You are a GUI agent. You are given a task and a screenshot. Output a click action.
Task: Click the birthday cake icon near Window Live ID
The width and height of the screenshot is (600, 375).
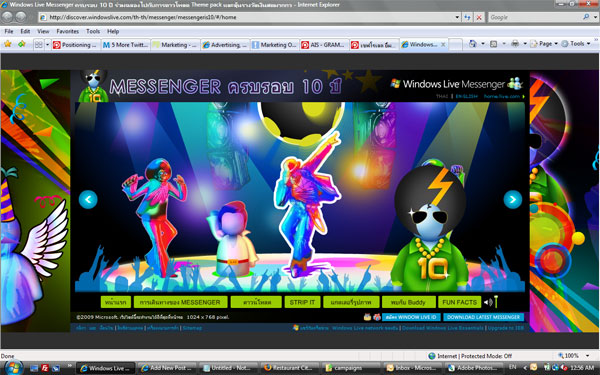click(367, 317)
